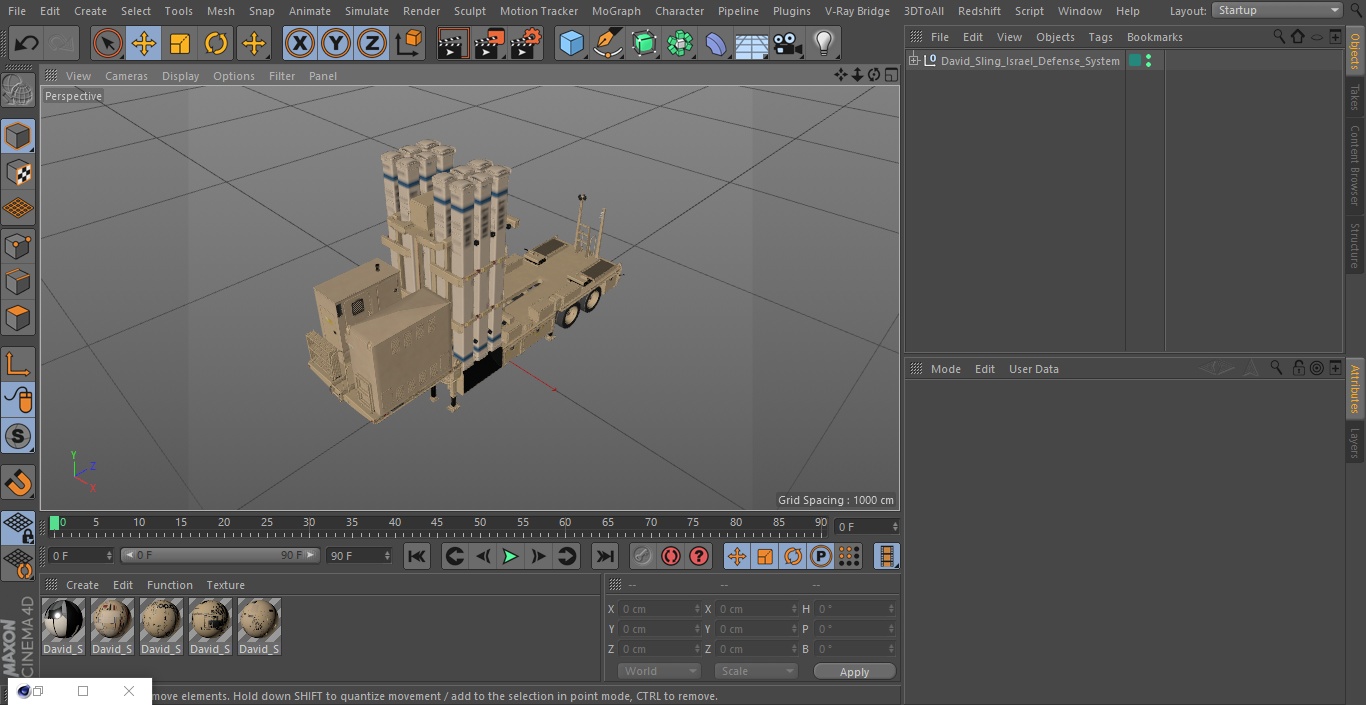
Task: Toggle X axis lock
Action: pos(300,43)
